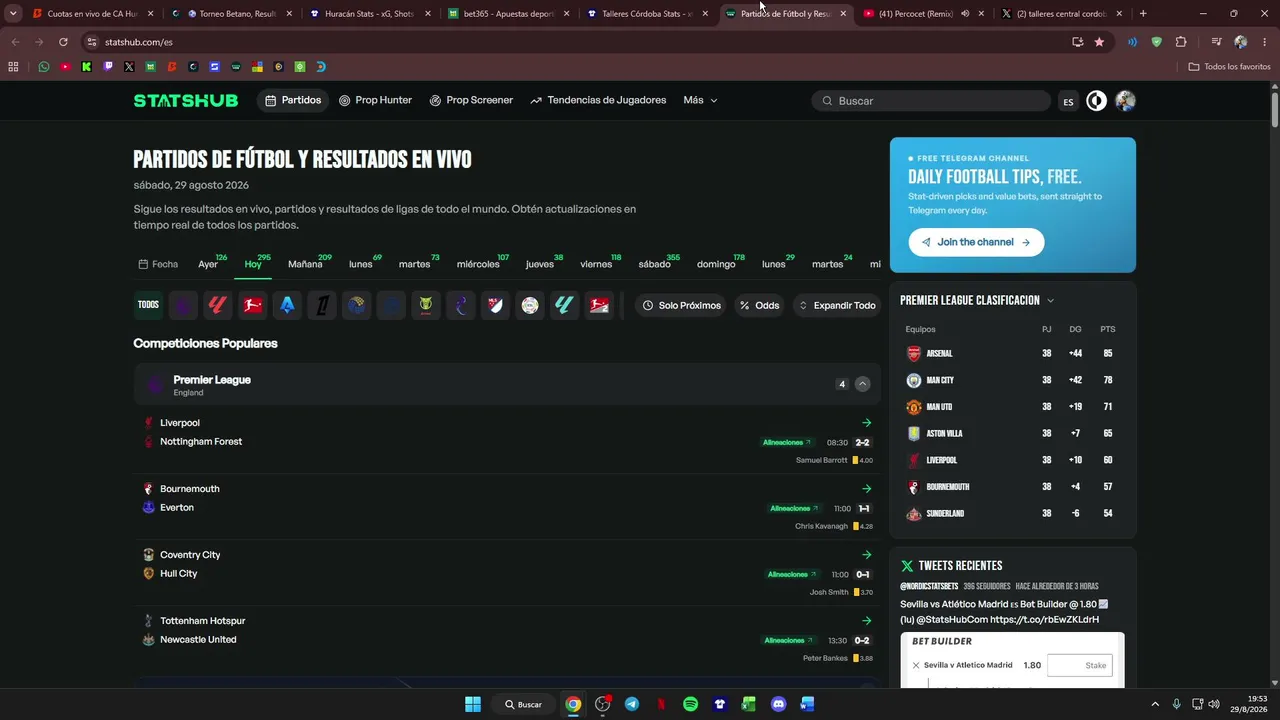The image size is (1280, 720).
Task: Show hidden system tray icons
Action: (x=1155, y=704)
